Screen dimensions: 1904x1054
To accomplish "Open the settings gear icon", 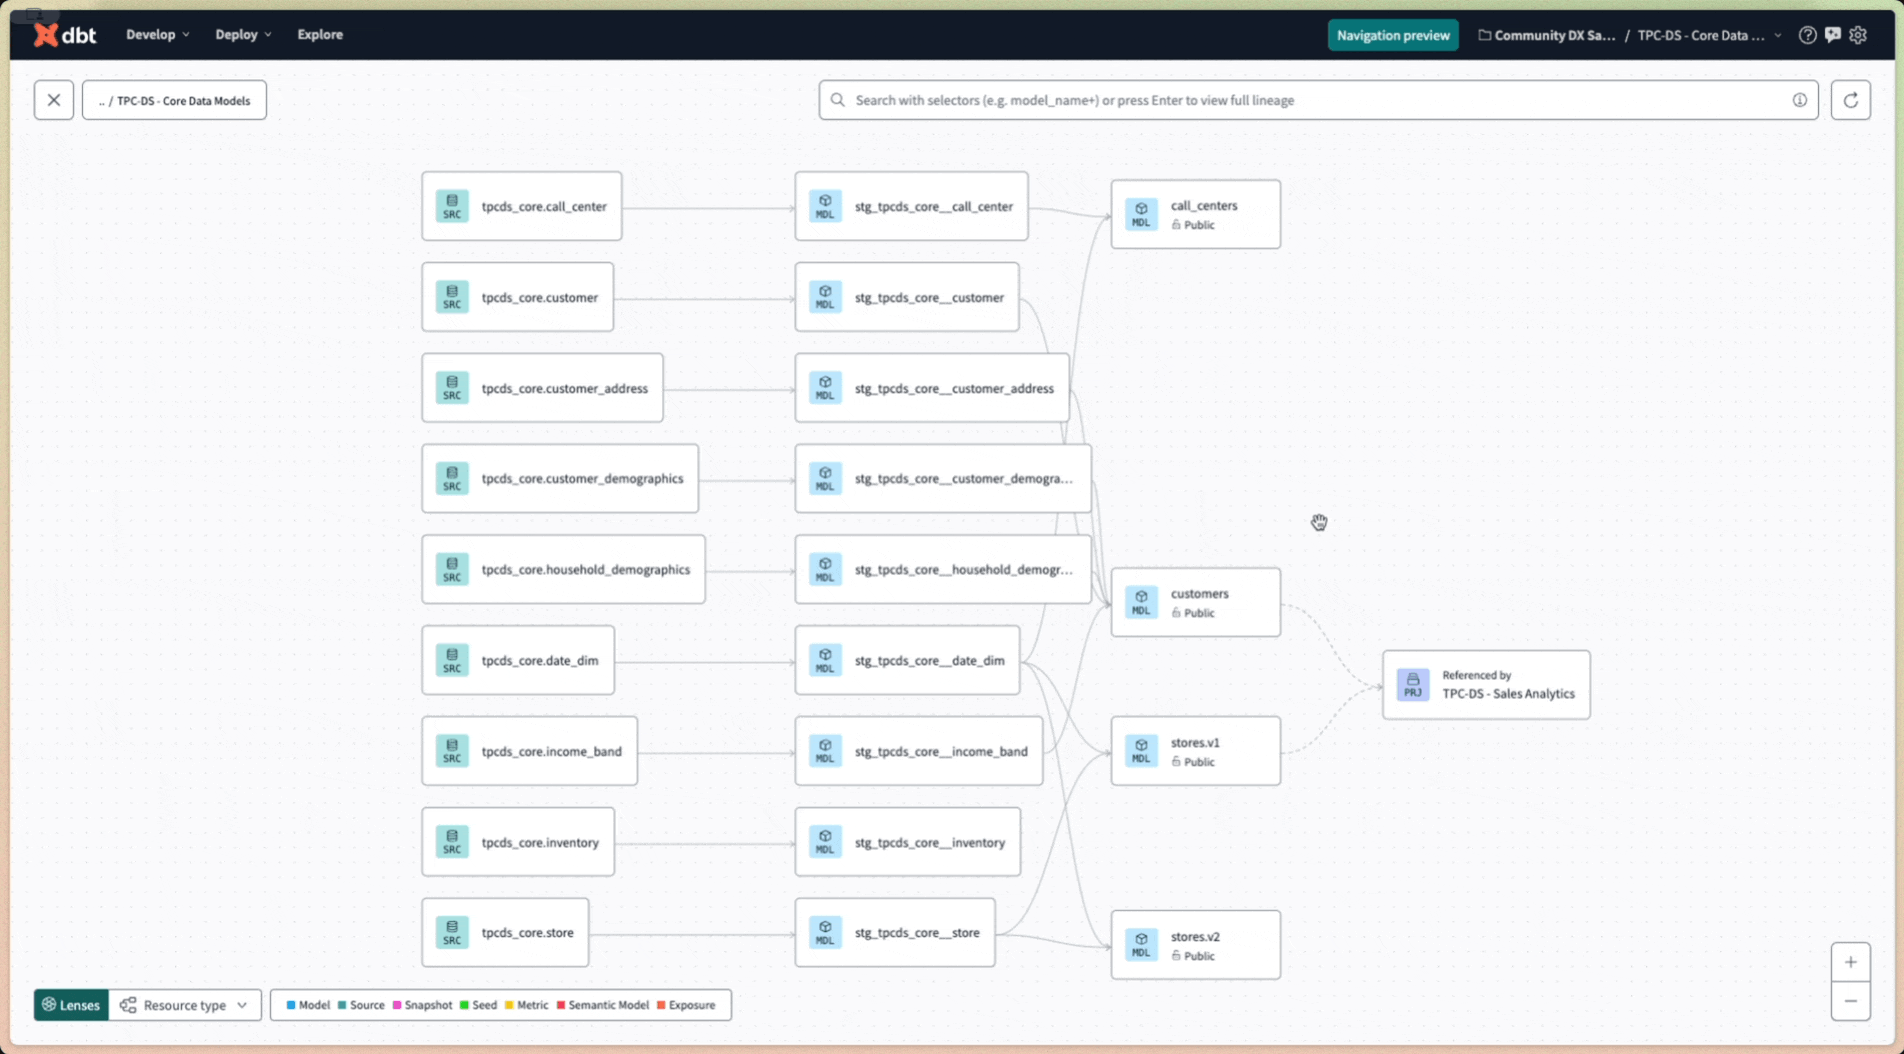I will [1858, 35].
